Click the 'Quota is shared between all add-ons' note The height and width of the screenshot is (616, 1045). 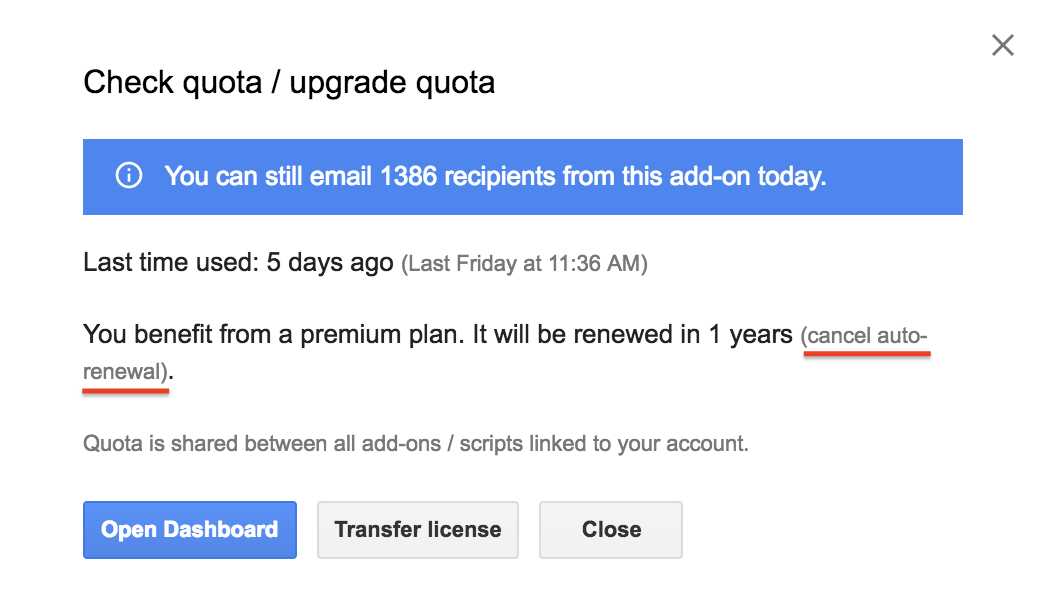coord(262,443)
